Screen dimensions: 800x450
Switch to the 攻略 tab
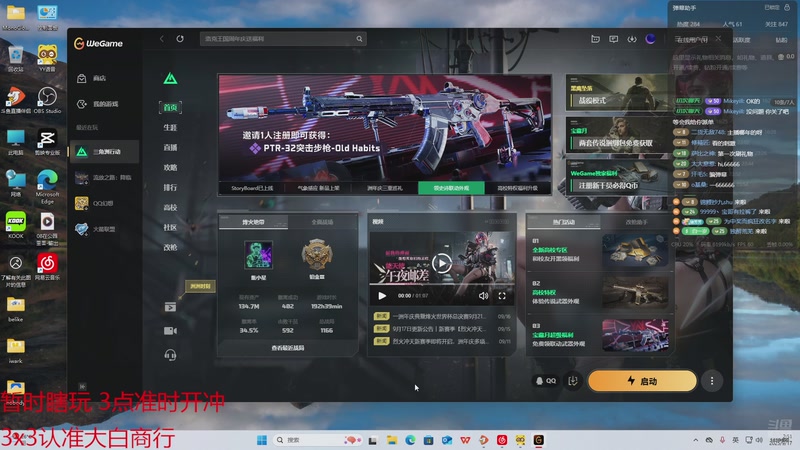pyautogui.click(x=170, y=167)
